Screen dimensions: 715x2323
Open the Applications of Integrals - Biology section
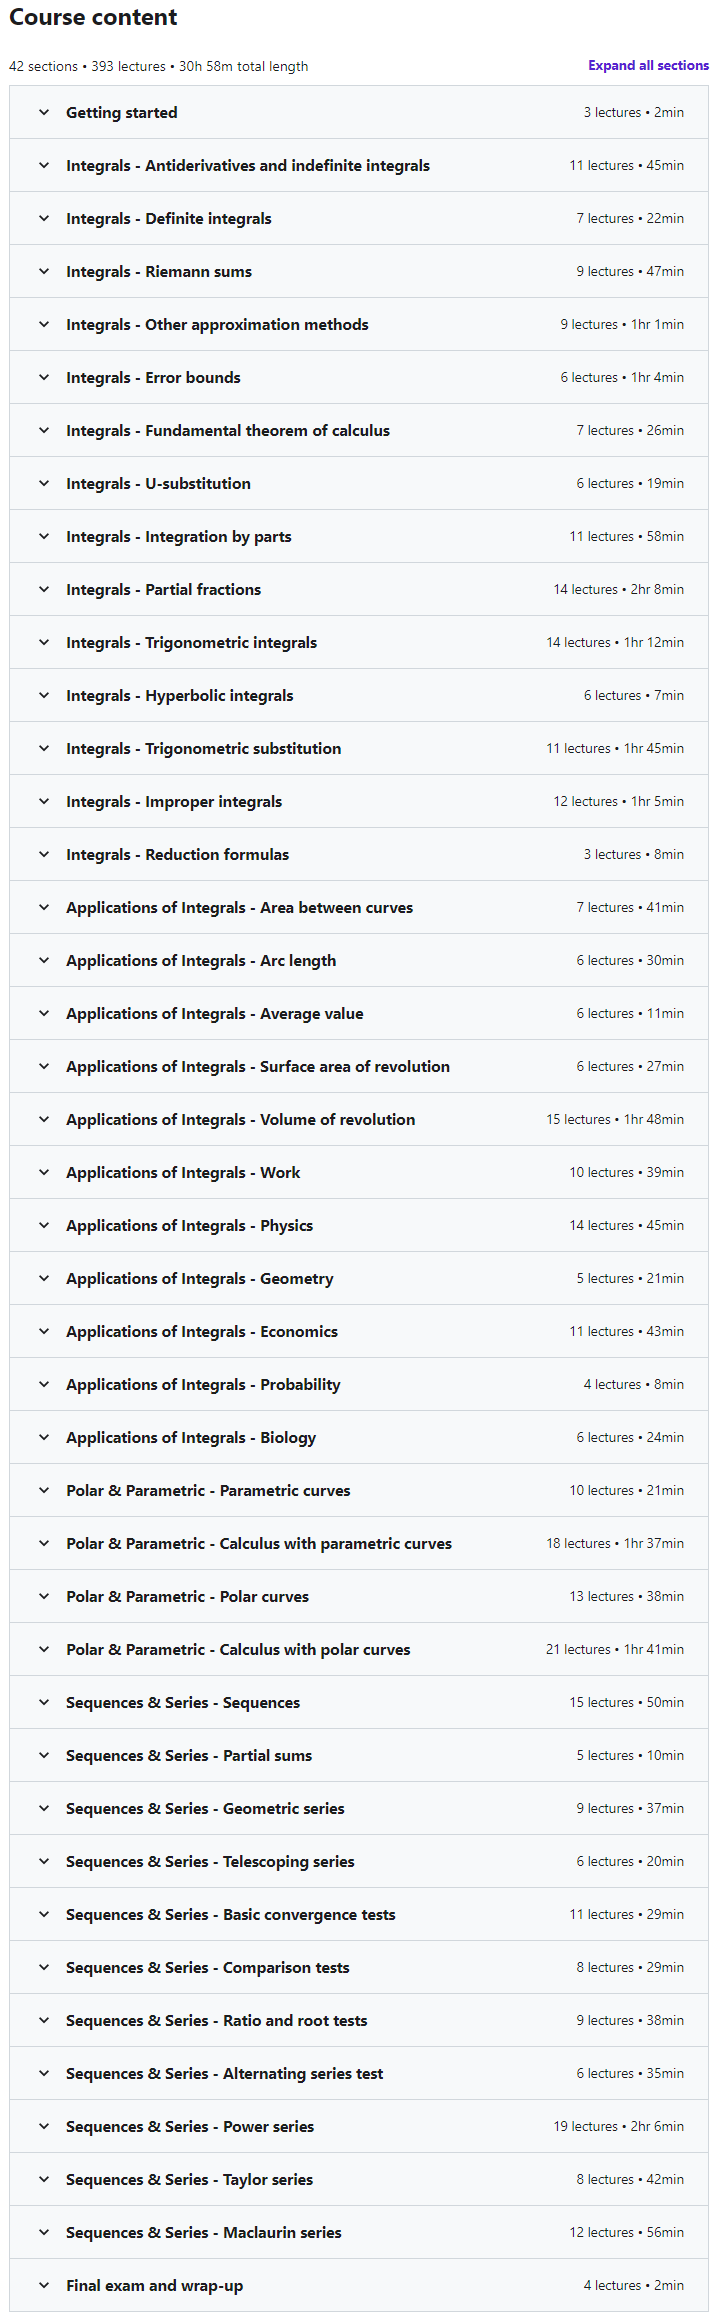pyautogui.click(x=359, y=1438)
